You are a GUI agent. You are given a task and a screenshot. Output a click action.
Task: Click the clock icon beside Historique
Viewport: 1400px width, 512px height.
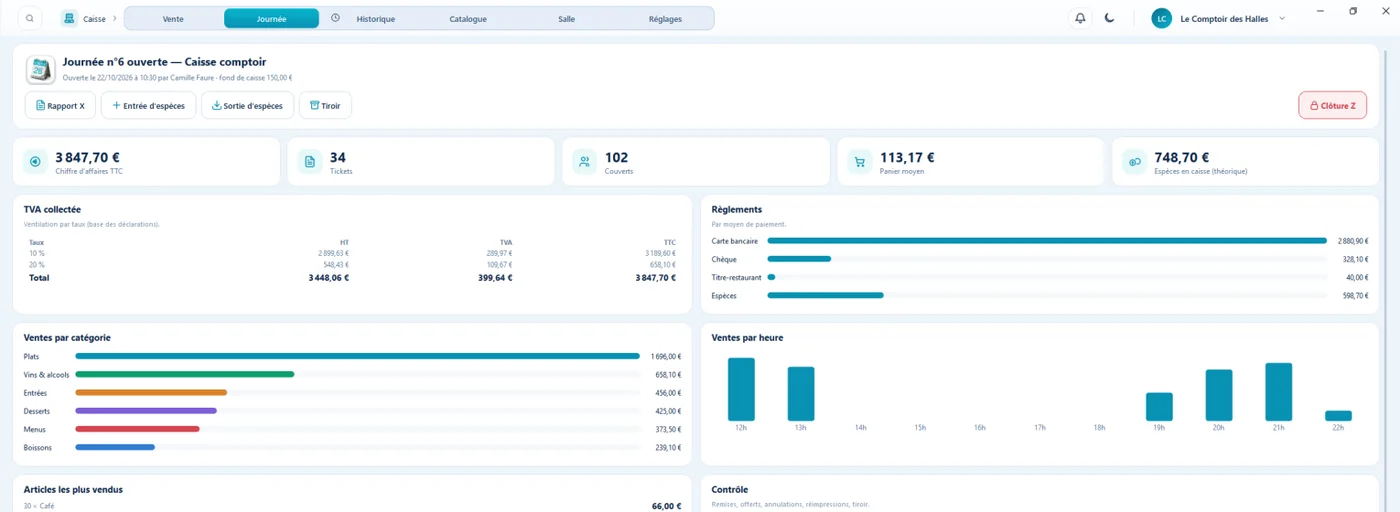click(x=335, y=18)
